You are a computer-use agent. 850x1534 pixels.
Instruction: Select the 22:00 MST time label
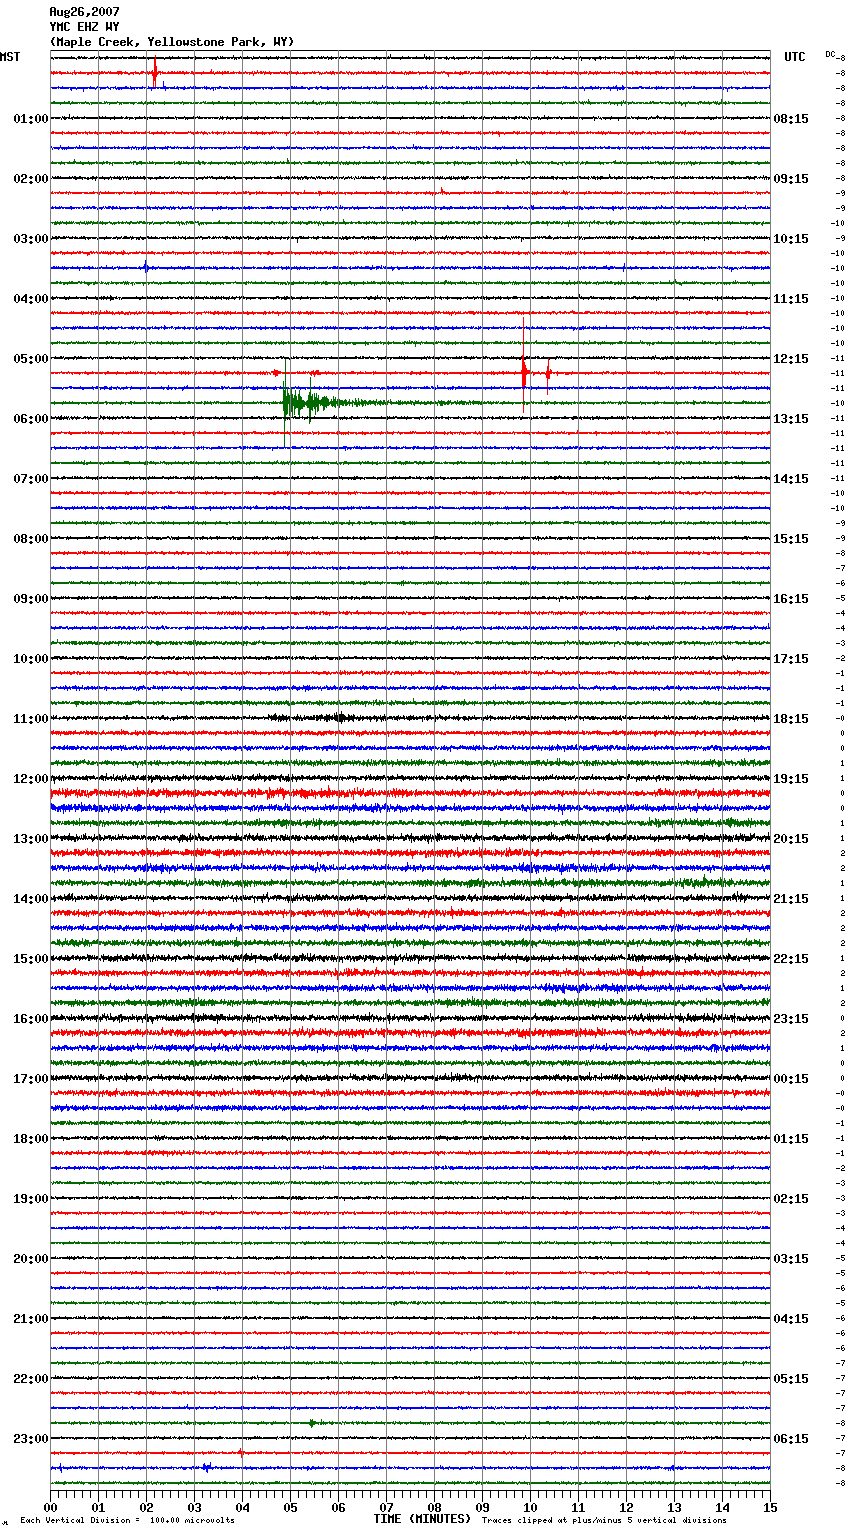click(31, 1379)
